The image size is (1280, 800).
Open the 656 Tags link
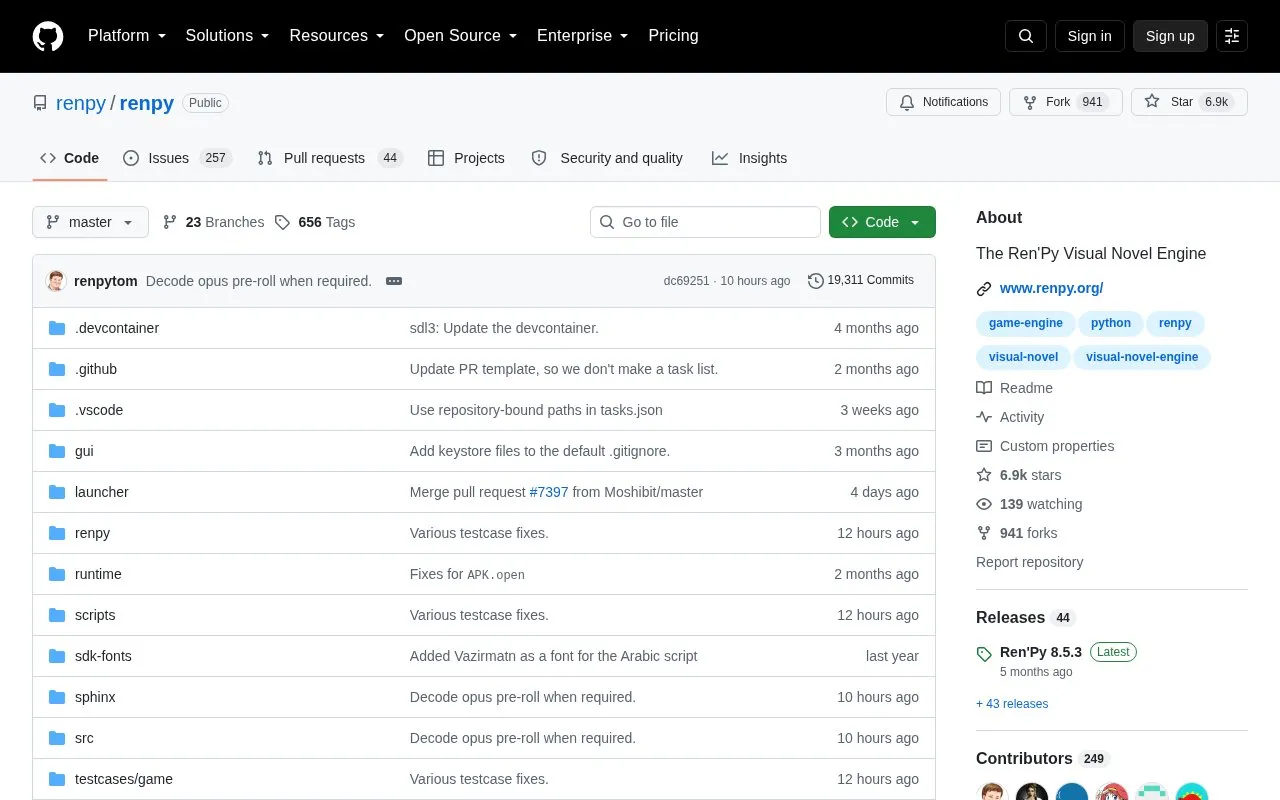pos(315,222)
